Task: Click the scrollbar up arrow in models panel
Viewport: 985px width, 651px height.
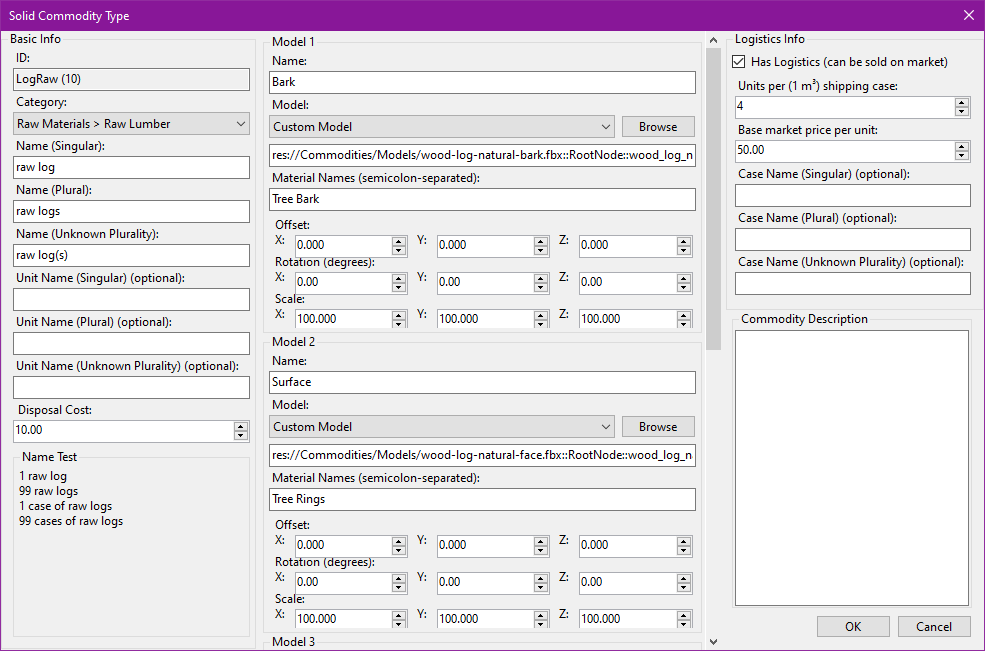Action: click(713, 40)
